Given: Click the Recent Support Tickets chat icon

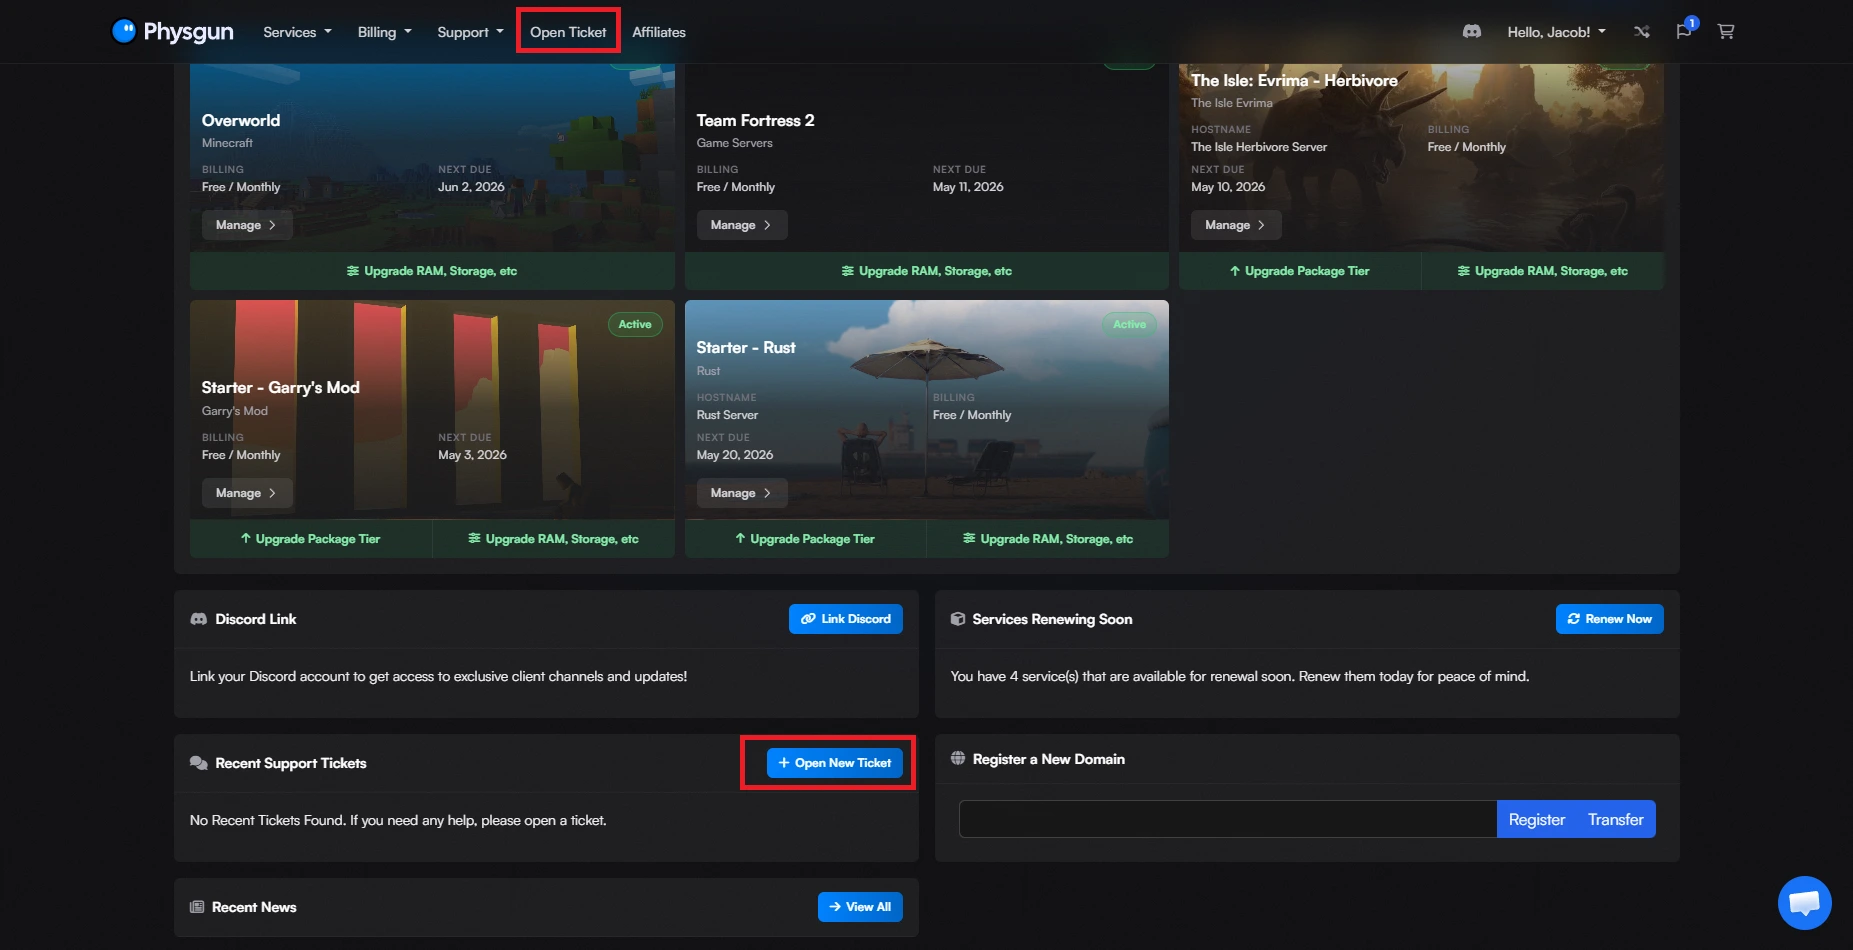Looking at the screenshot, I should 198,763.
